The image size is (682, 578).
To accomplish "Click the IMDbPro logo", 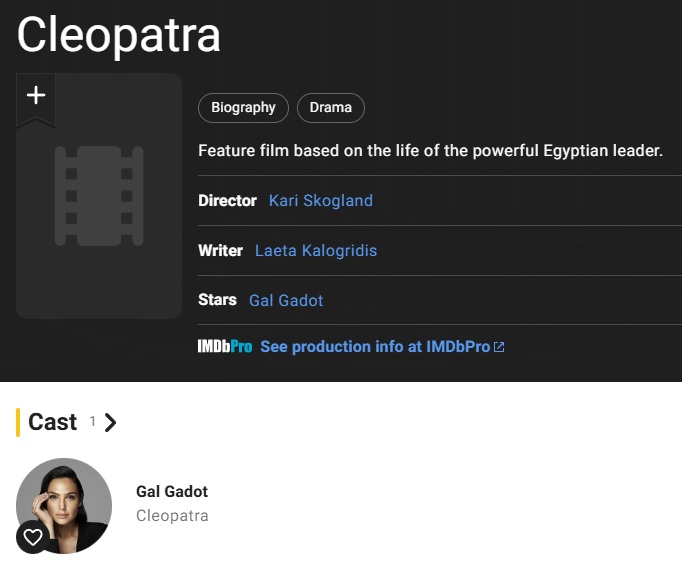I will (225, 347).
